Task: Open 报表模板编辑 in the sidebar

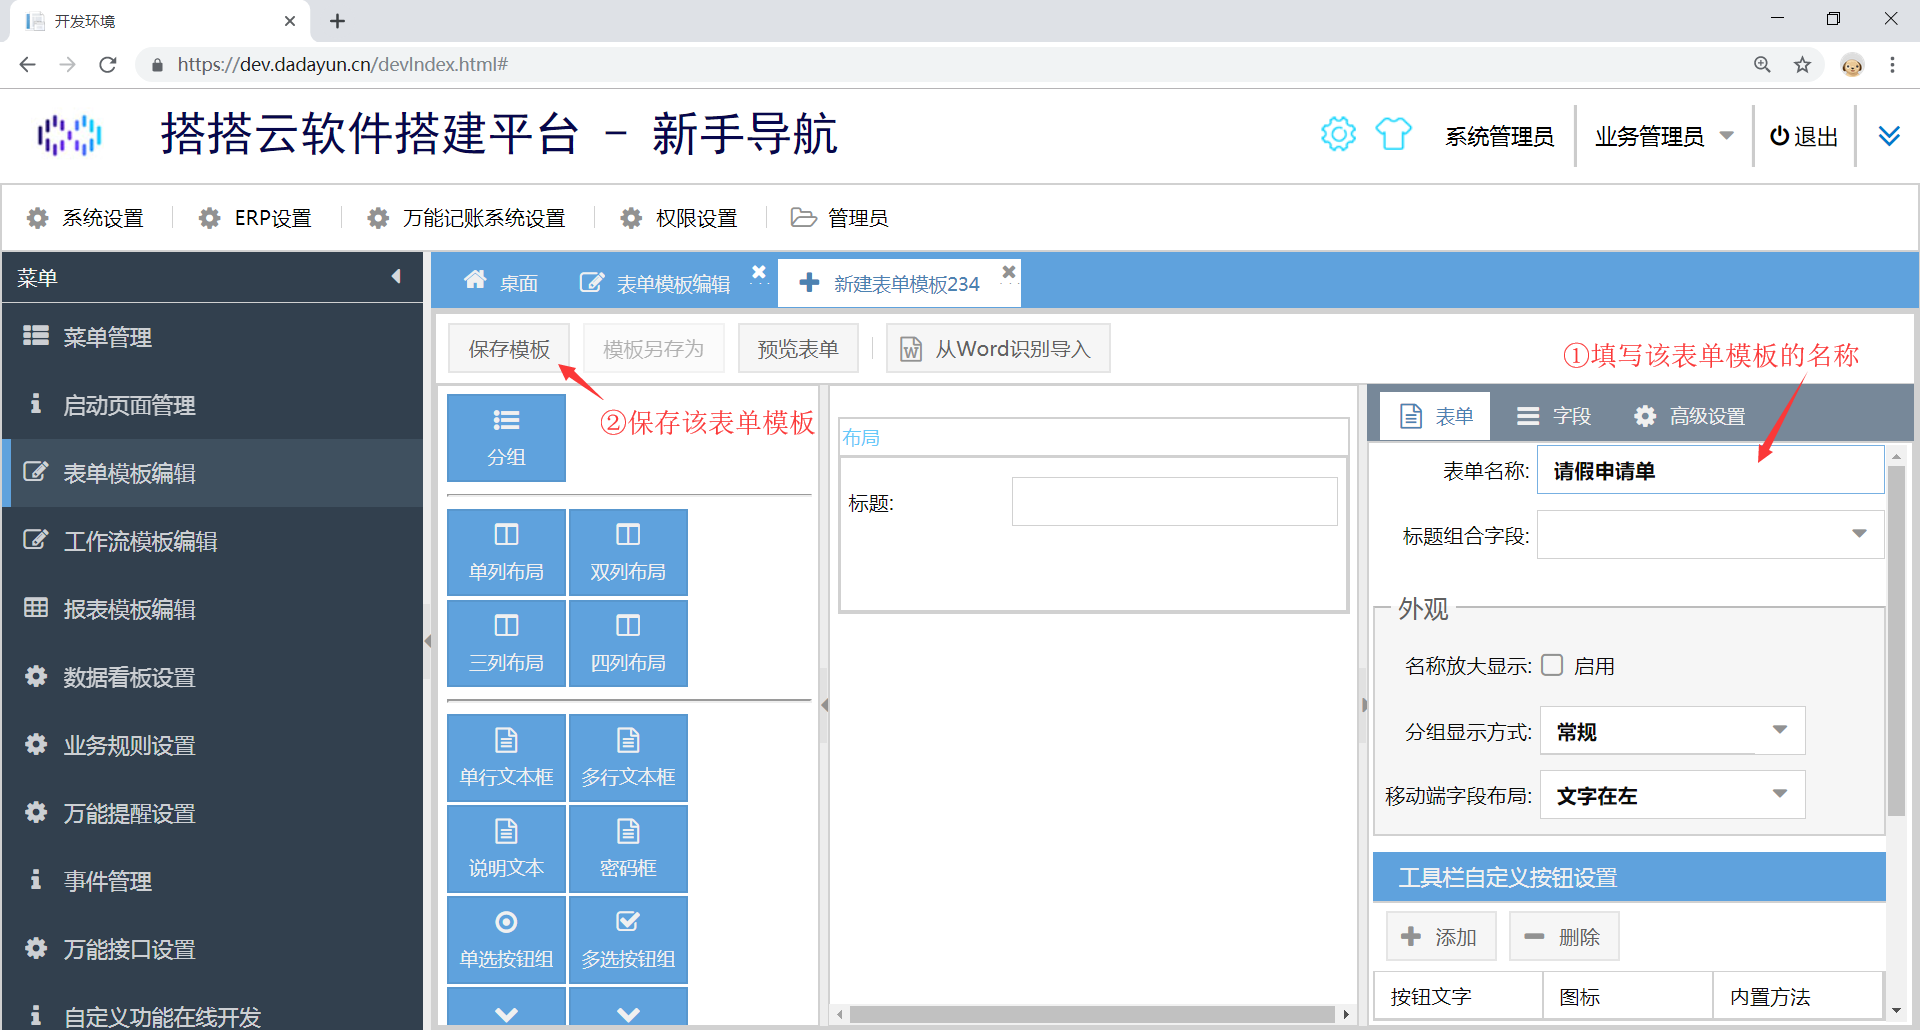Action: (x=212, y=609)
